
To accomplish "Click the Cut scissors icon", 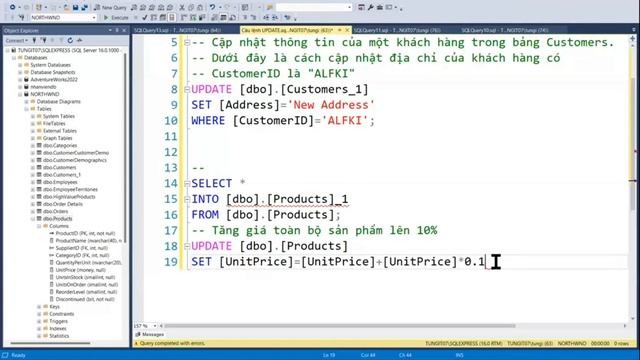I will pos(182,7).
